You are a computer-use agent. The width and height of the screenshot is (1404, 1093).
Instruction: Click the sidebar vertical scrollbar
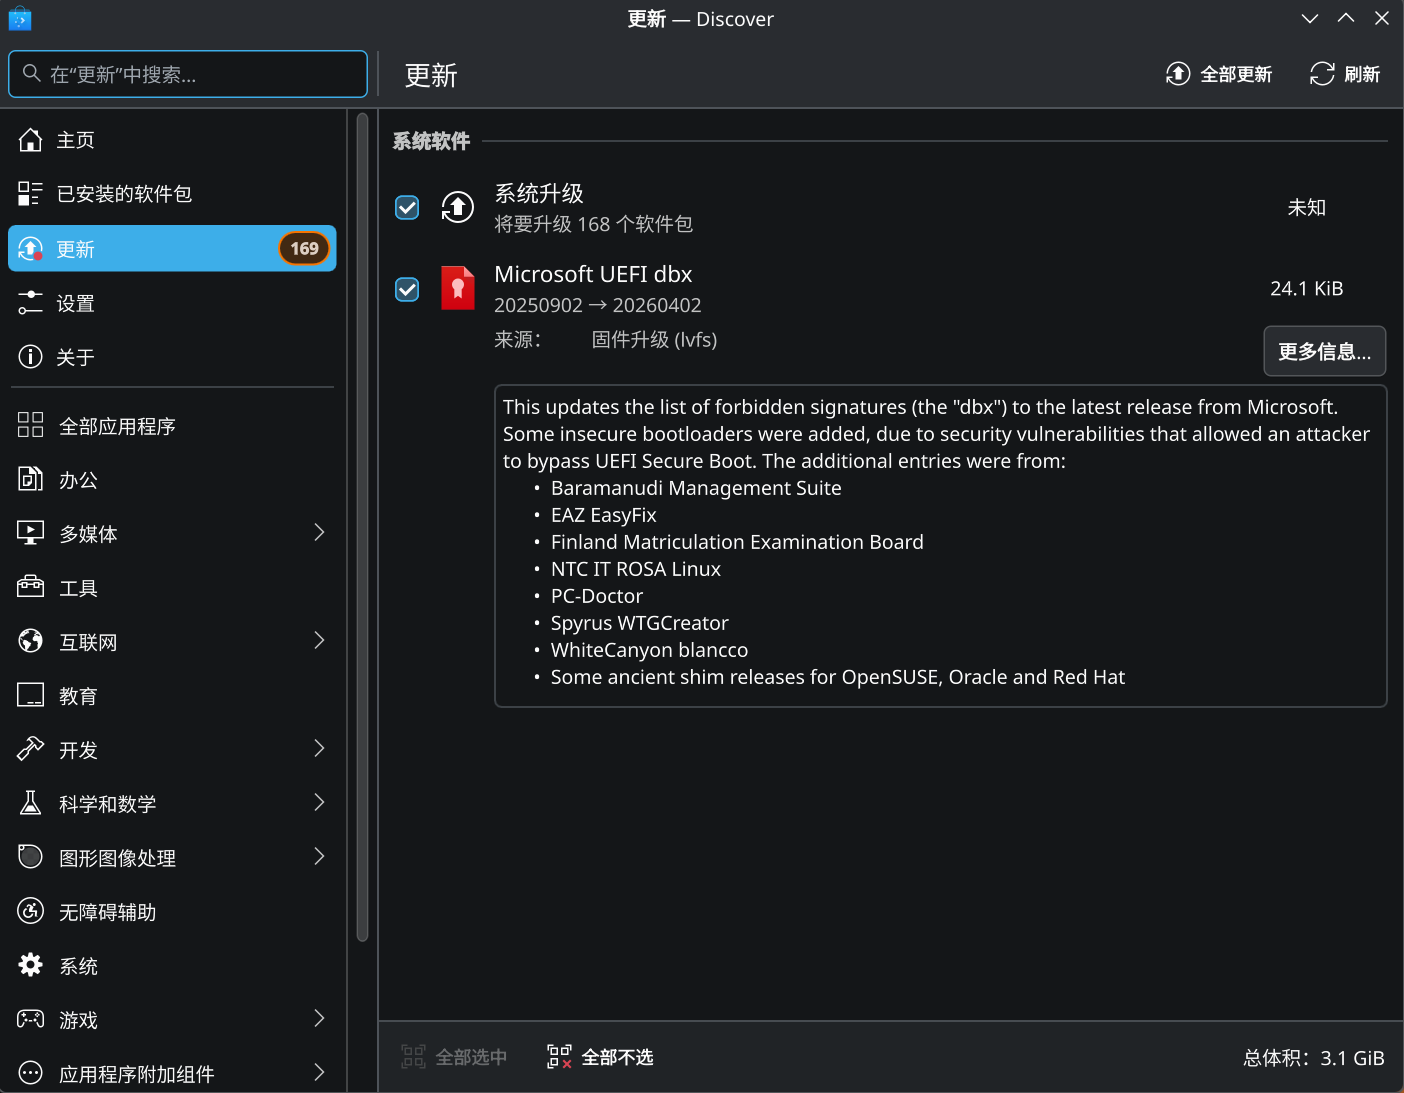[362, 527]
